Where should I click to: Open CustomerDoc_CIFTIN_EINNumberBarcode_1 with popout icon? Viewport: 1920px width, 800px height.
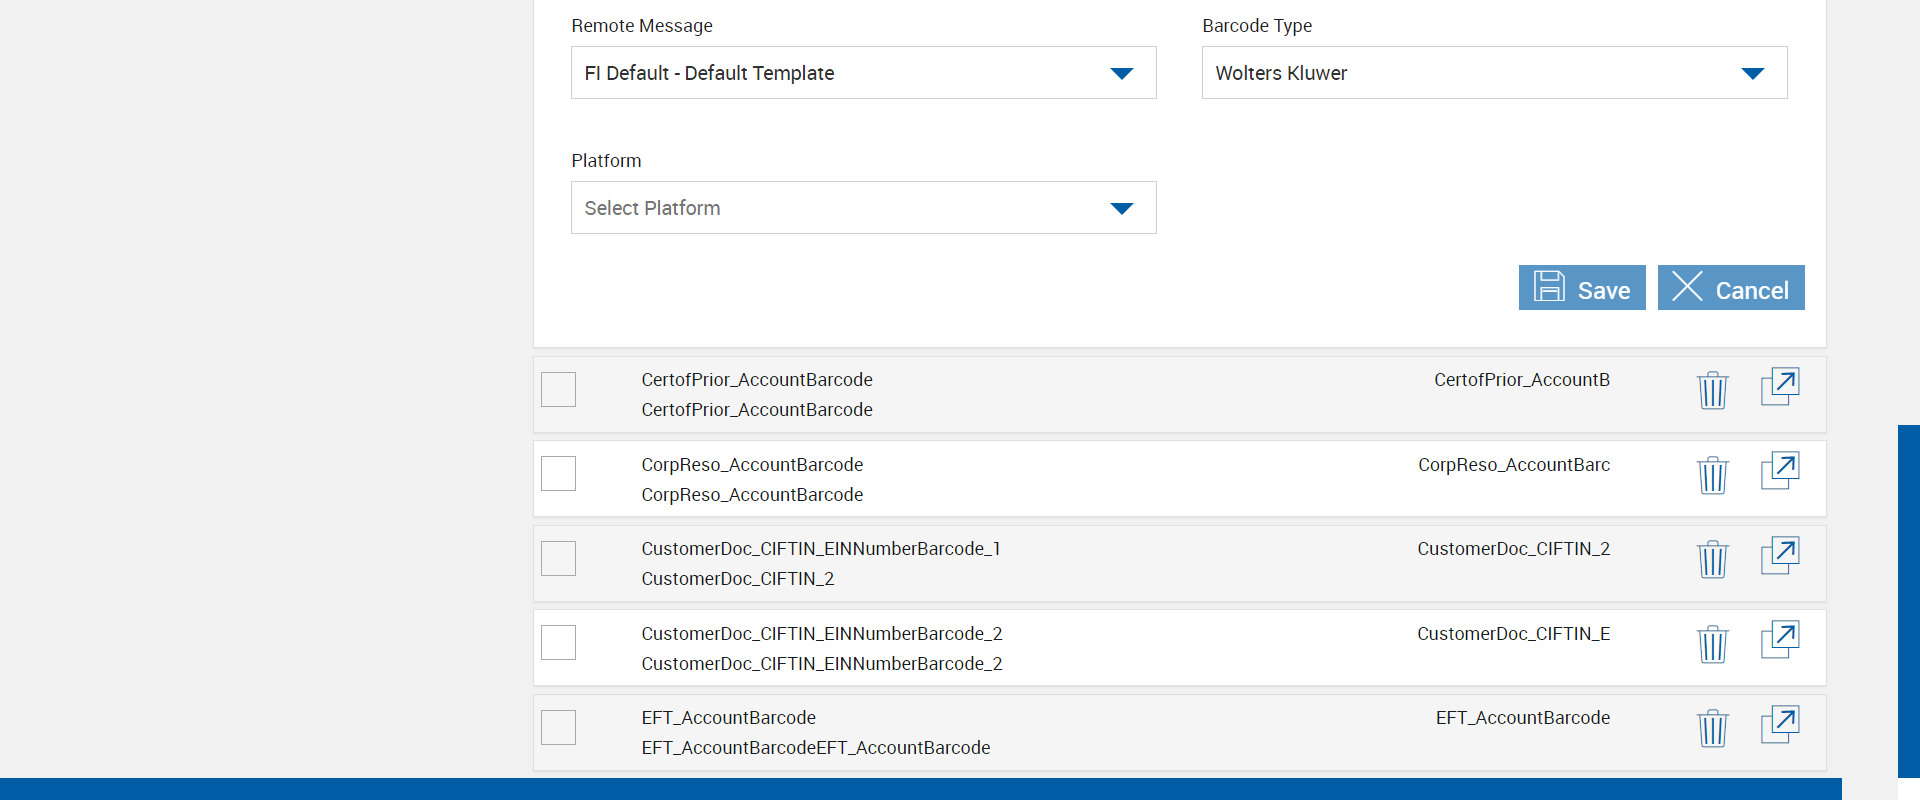[1779, 556]
